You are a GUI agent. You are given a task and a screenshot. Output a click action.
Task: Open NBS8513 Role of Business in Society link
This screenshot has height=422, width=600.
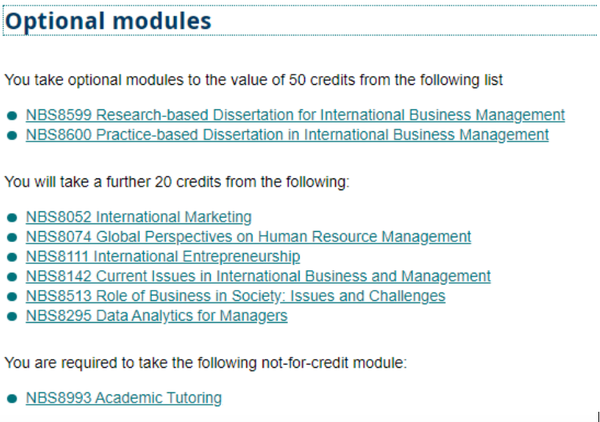pyautogui.click(x=236, y=296)
